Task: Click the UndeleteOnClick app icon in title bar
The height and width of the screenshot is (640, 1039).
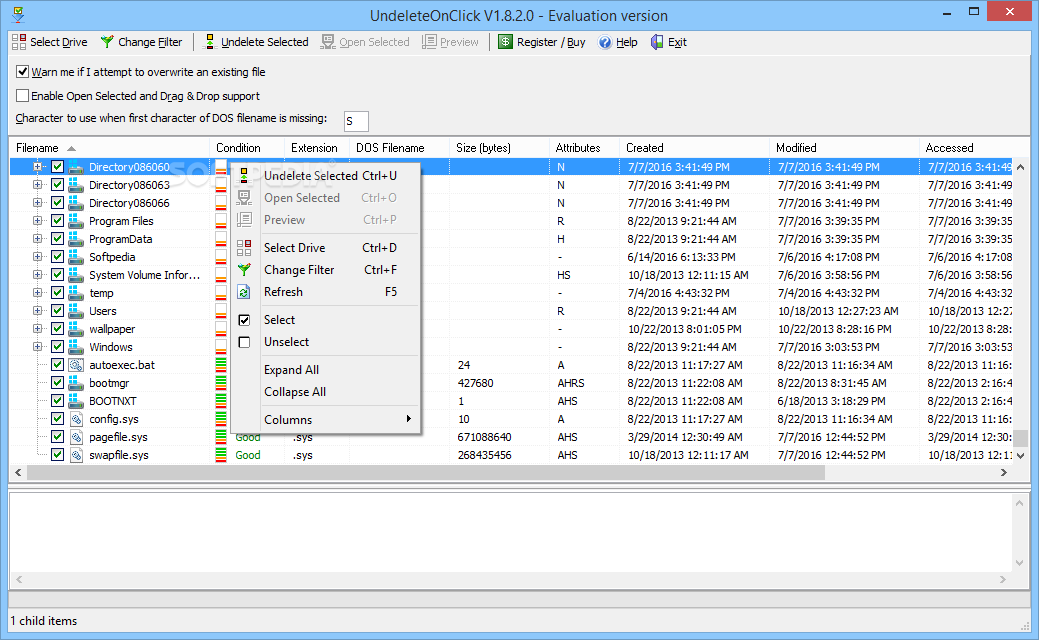Action: pos(19,14)
